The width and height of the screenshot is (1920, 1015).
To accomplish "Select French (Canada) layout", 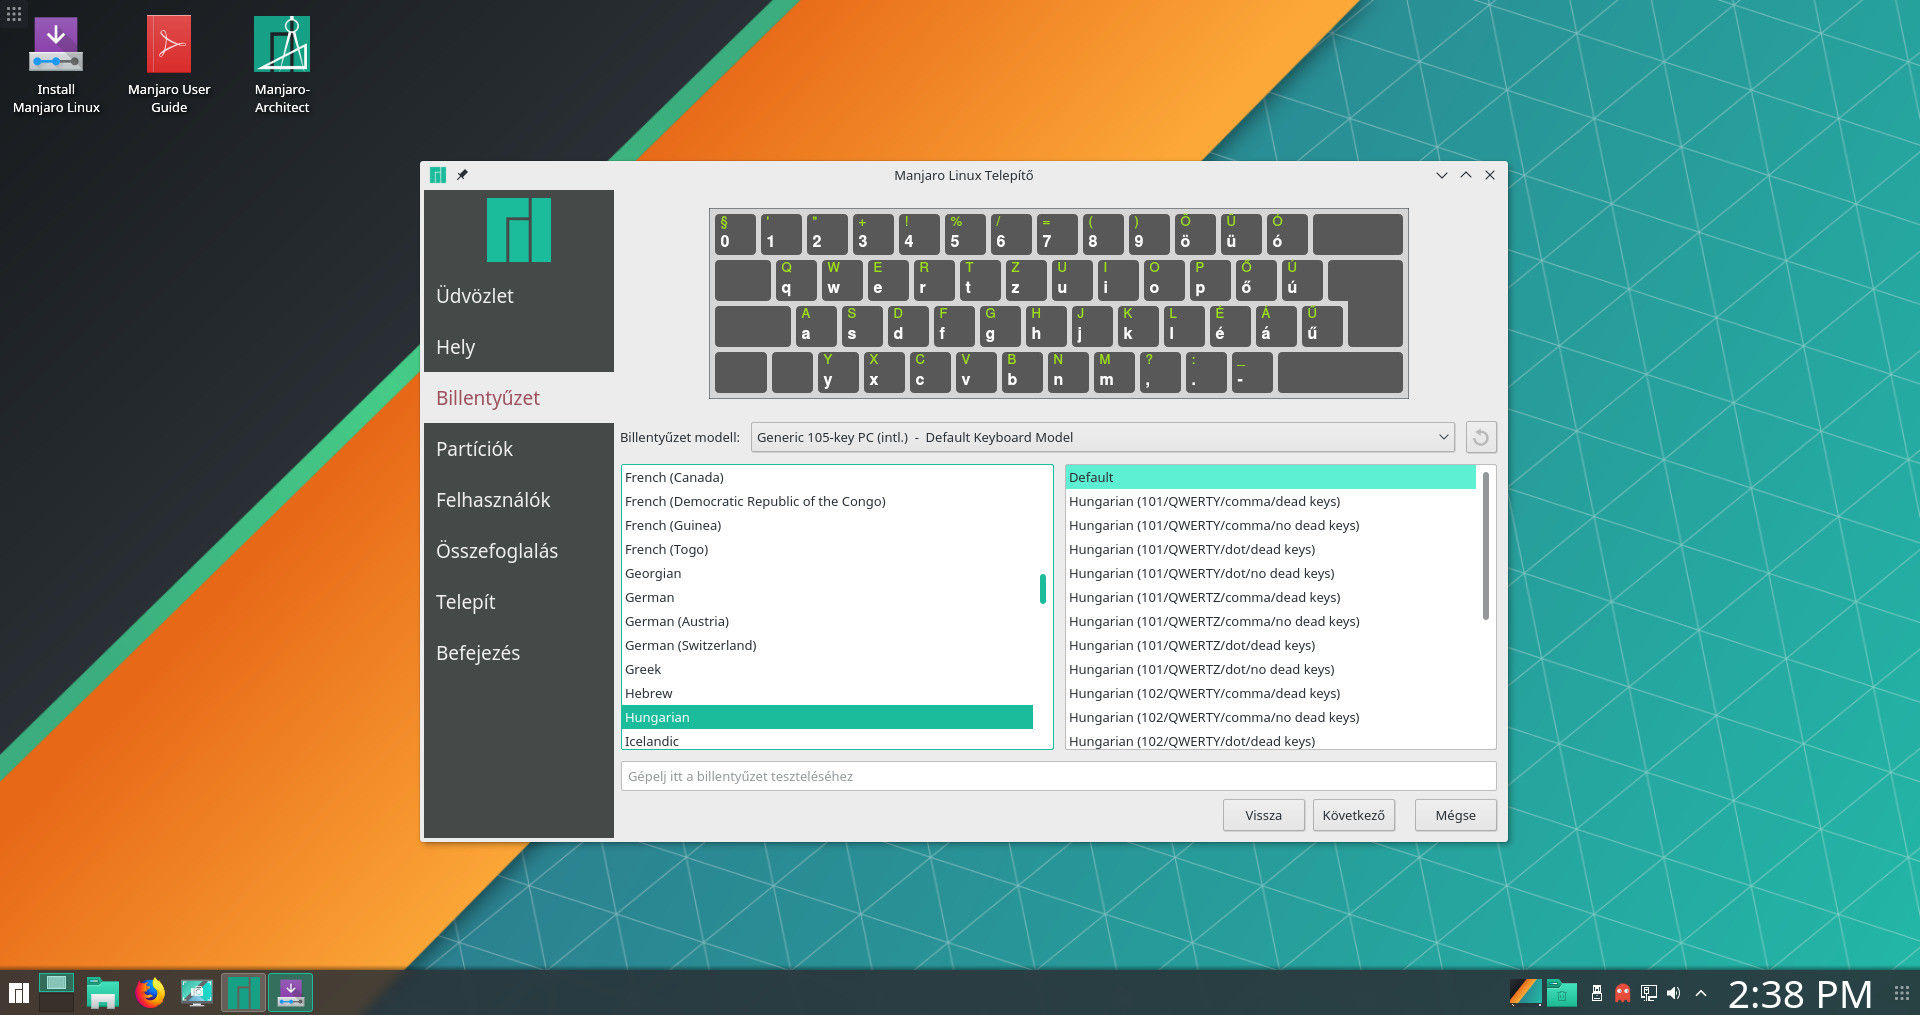I will [x=827, y=477].
